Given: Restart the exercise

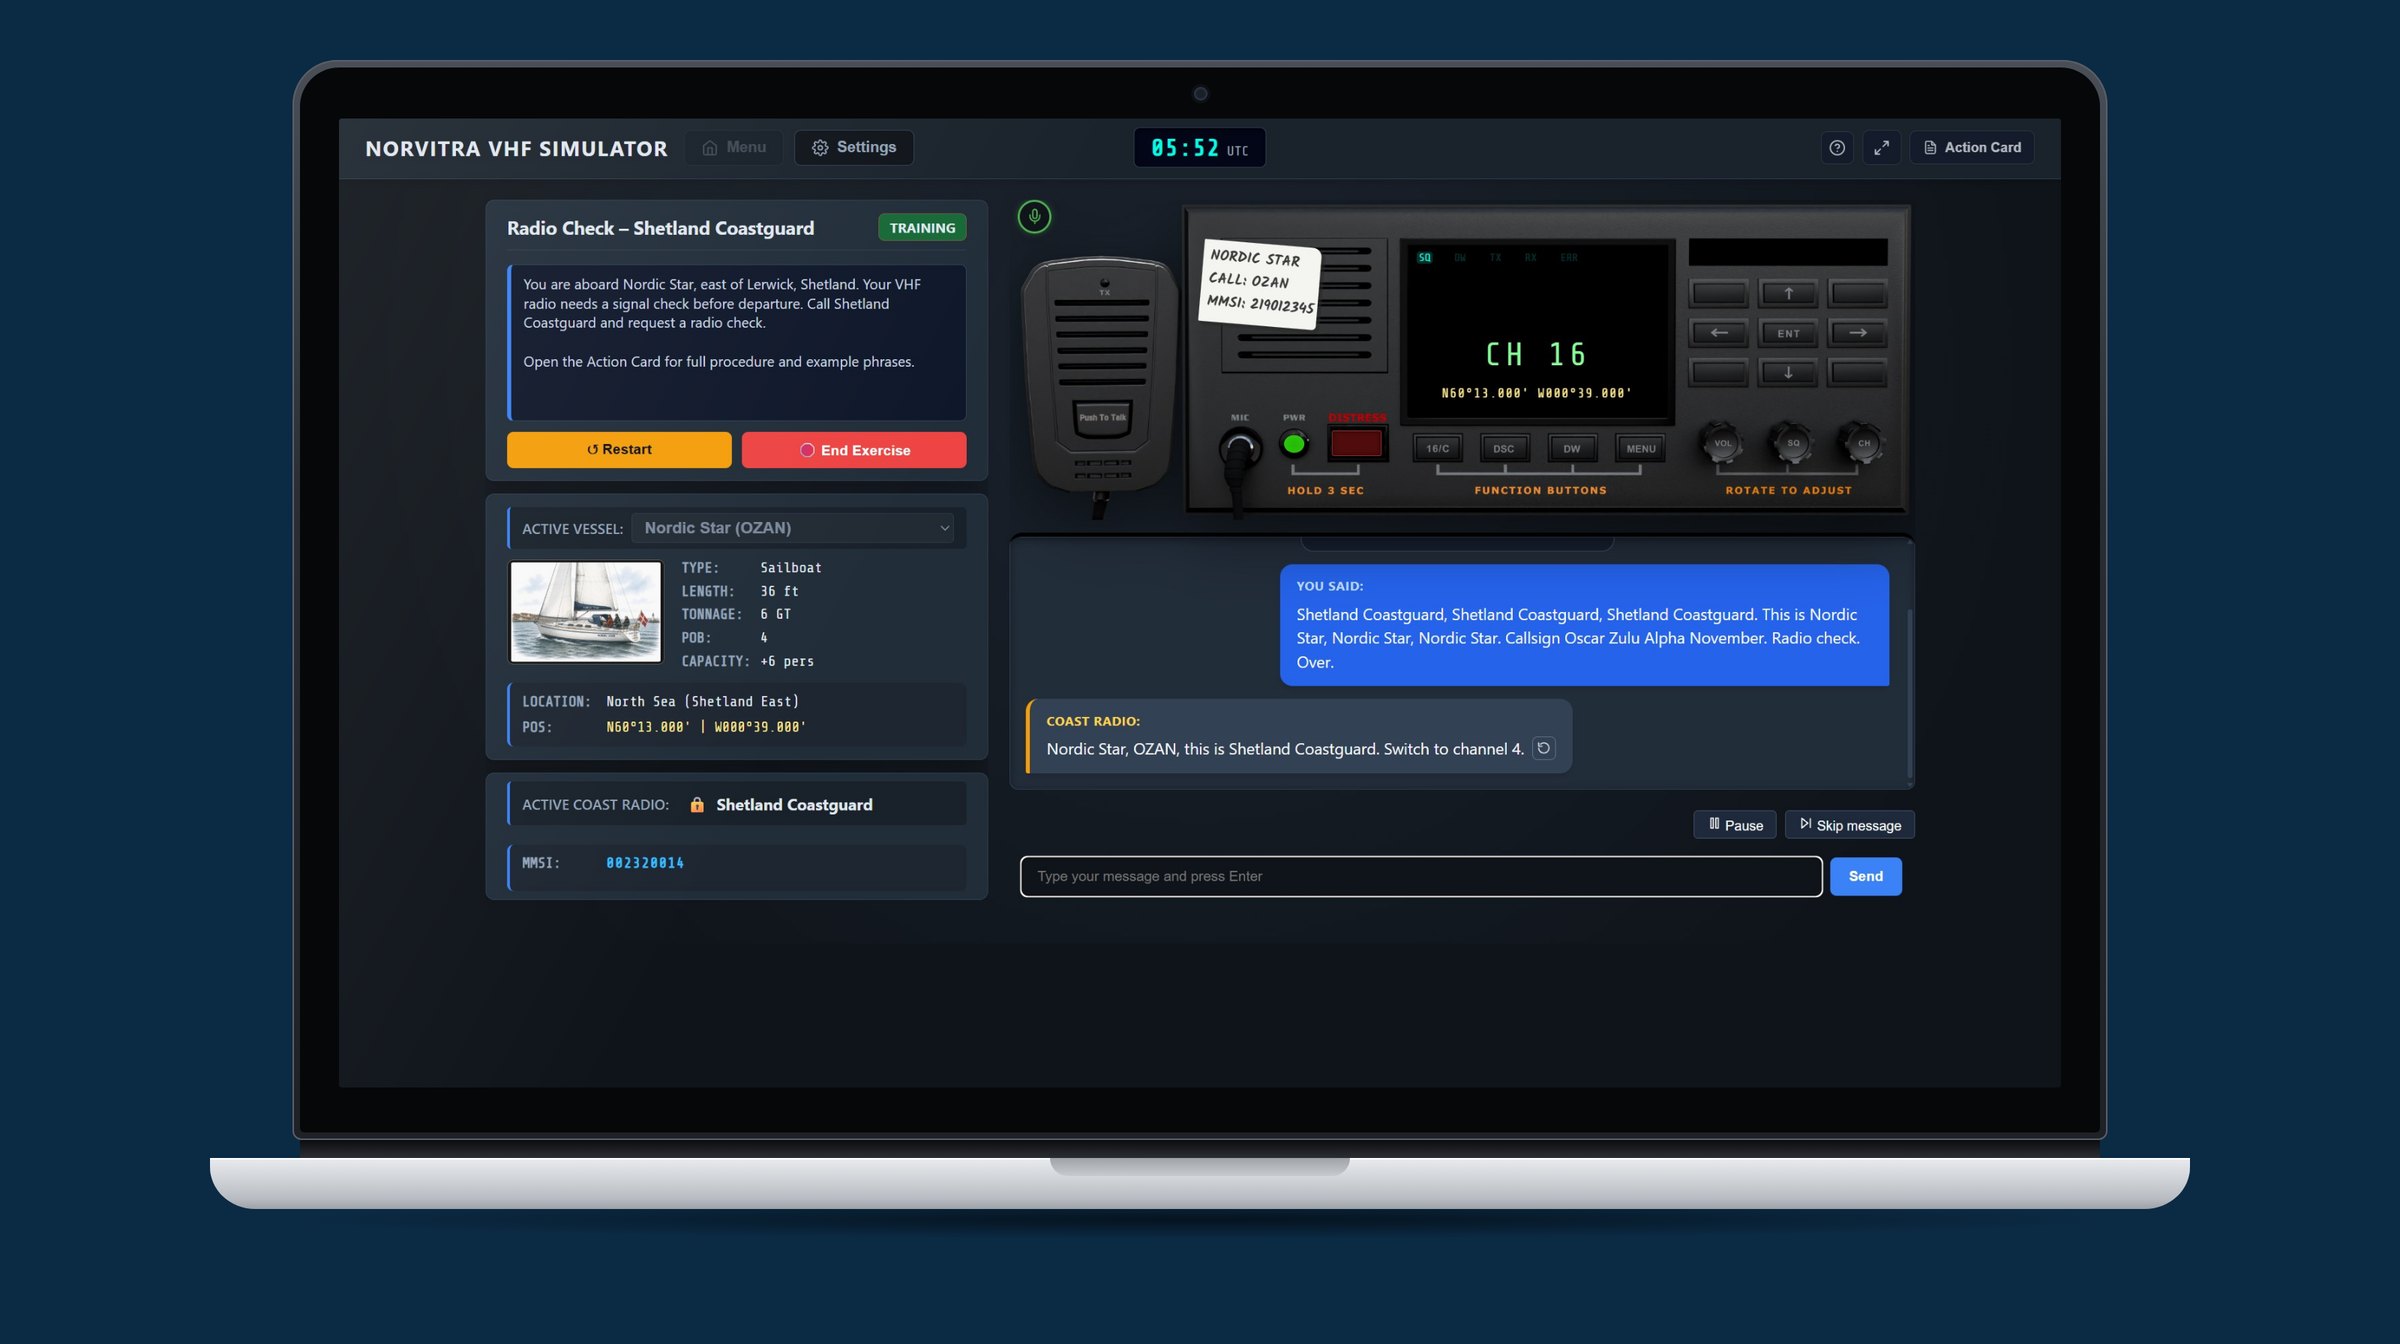Looking at the screenshot, I should click(619, 450).
